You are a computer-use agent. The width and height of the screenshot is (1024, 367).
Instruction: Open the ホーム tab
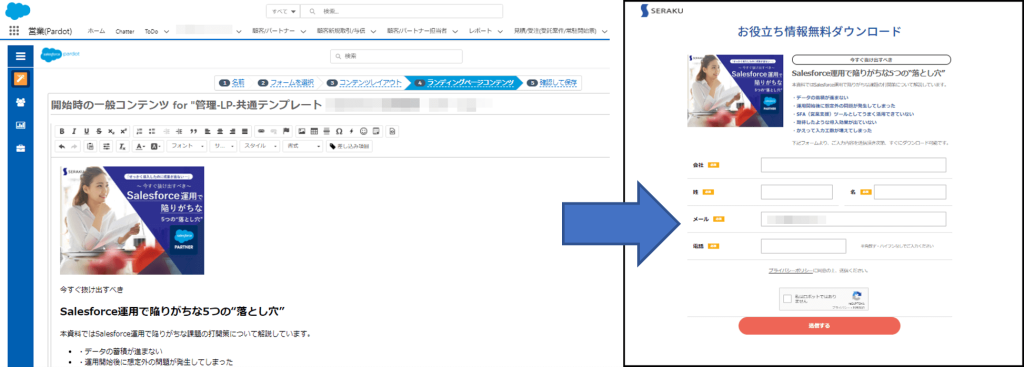pos(96,31)
